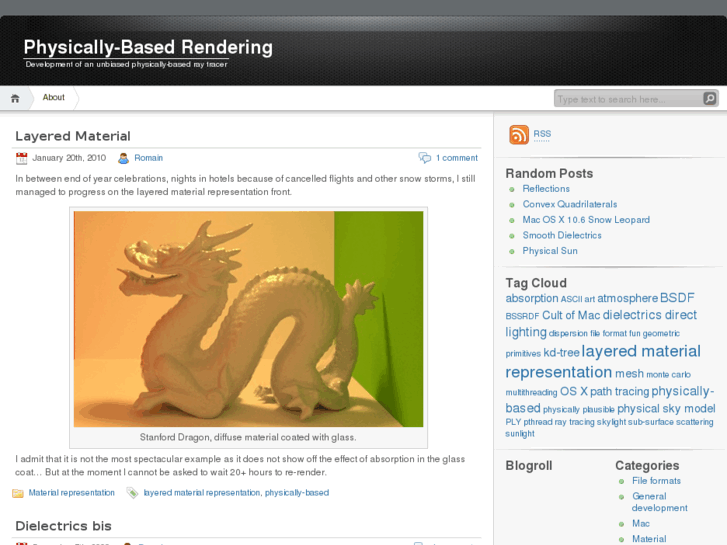Select the BSSRDF tag
The width and height of the screenshot is (727, 545).
pos(522,316)
